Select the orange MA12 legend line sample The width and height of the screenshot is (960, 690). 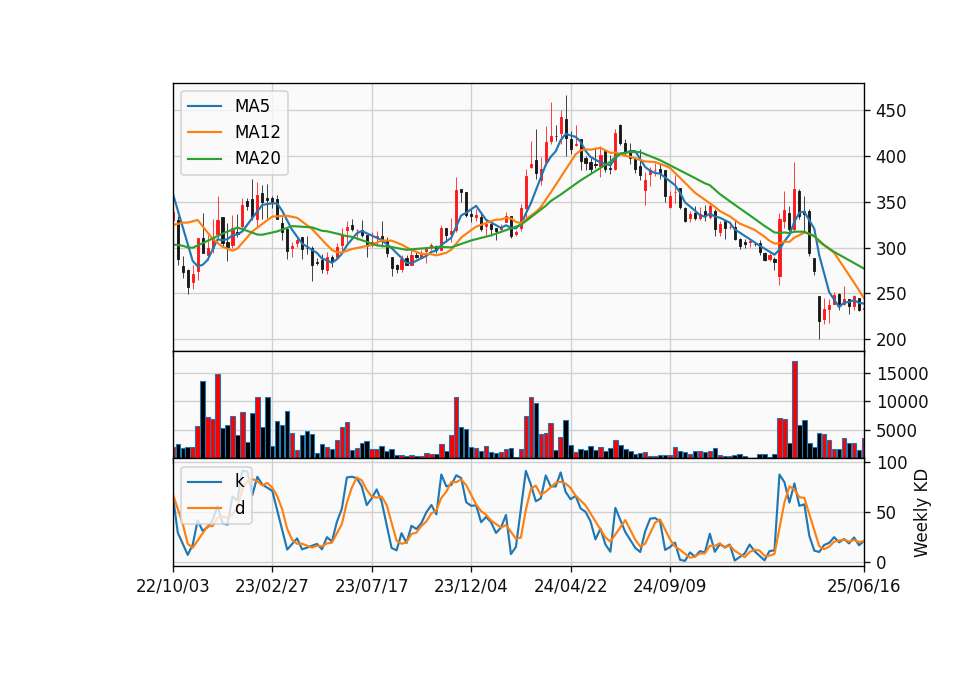pos(204,132)
